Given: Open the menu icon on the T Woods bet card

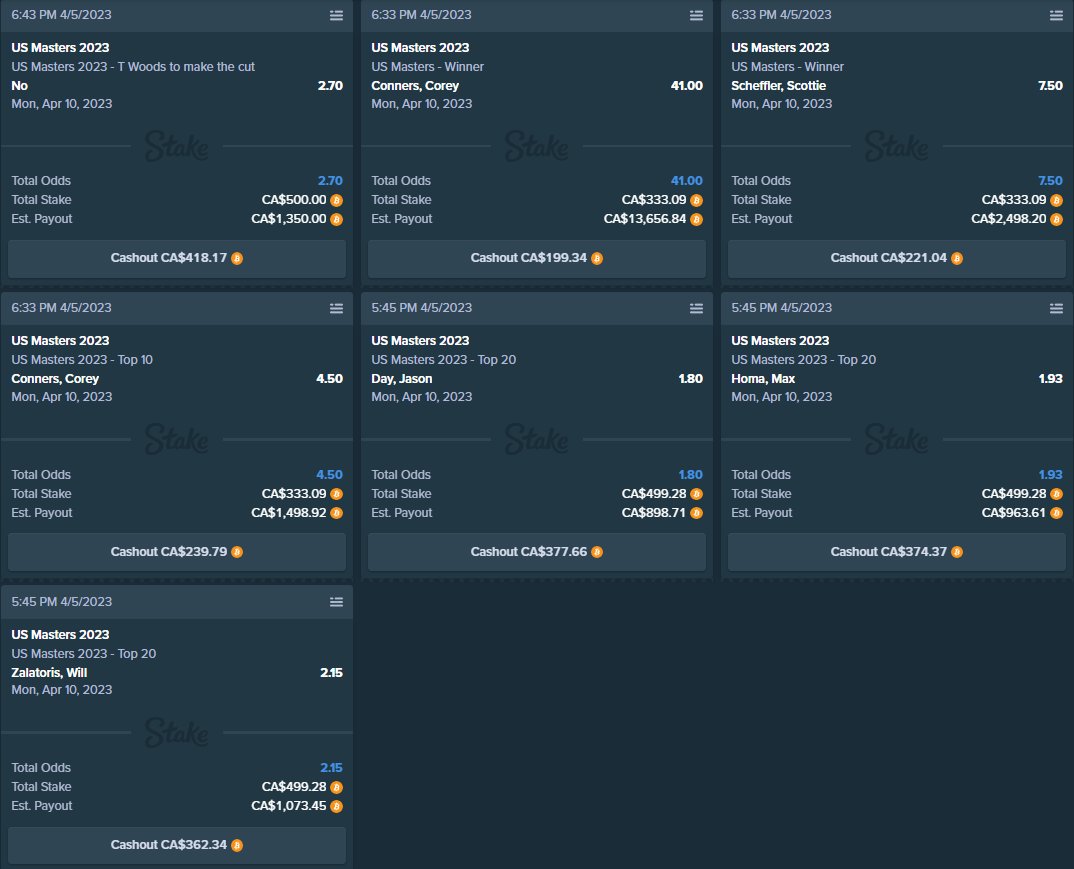Looking at the screenshot, I should [337, 15].
